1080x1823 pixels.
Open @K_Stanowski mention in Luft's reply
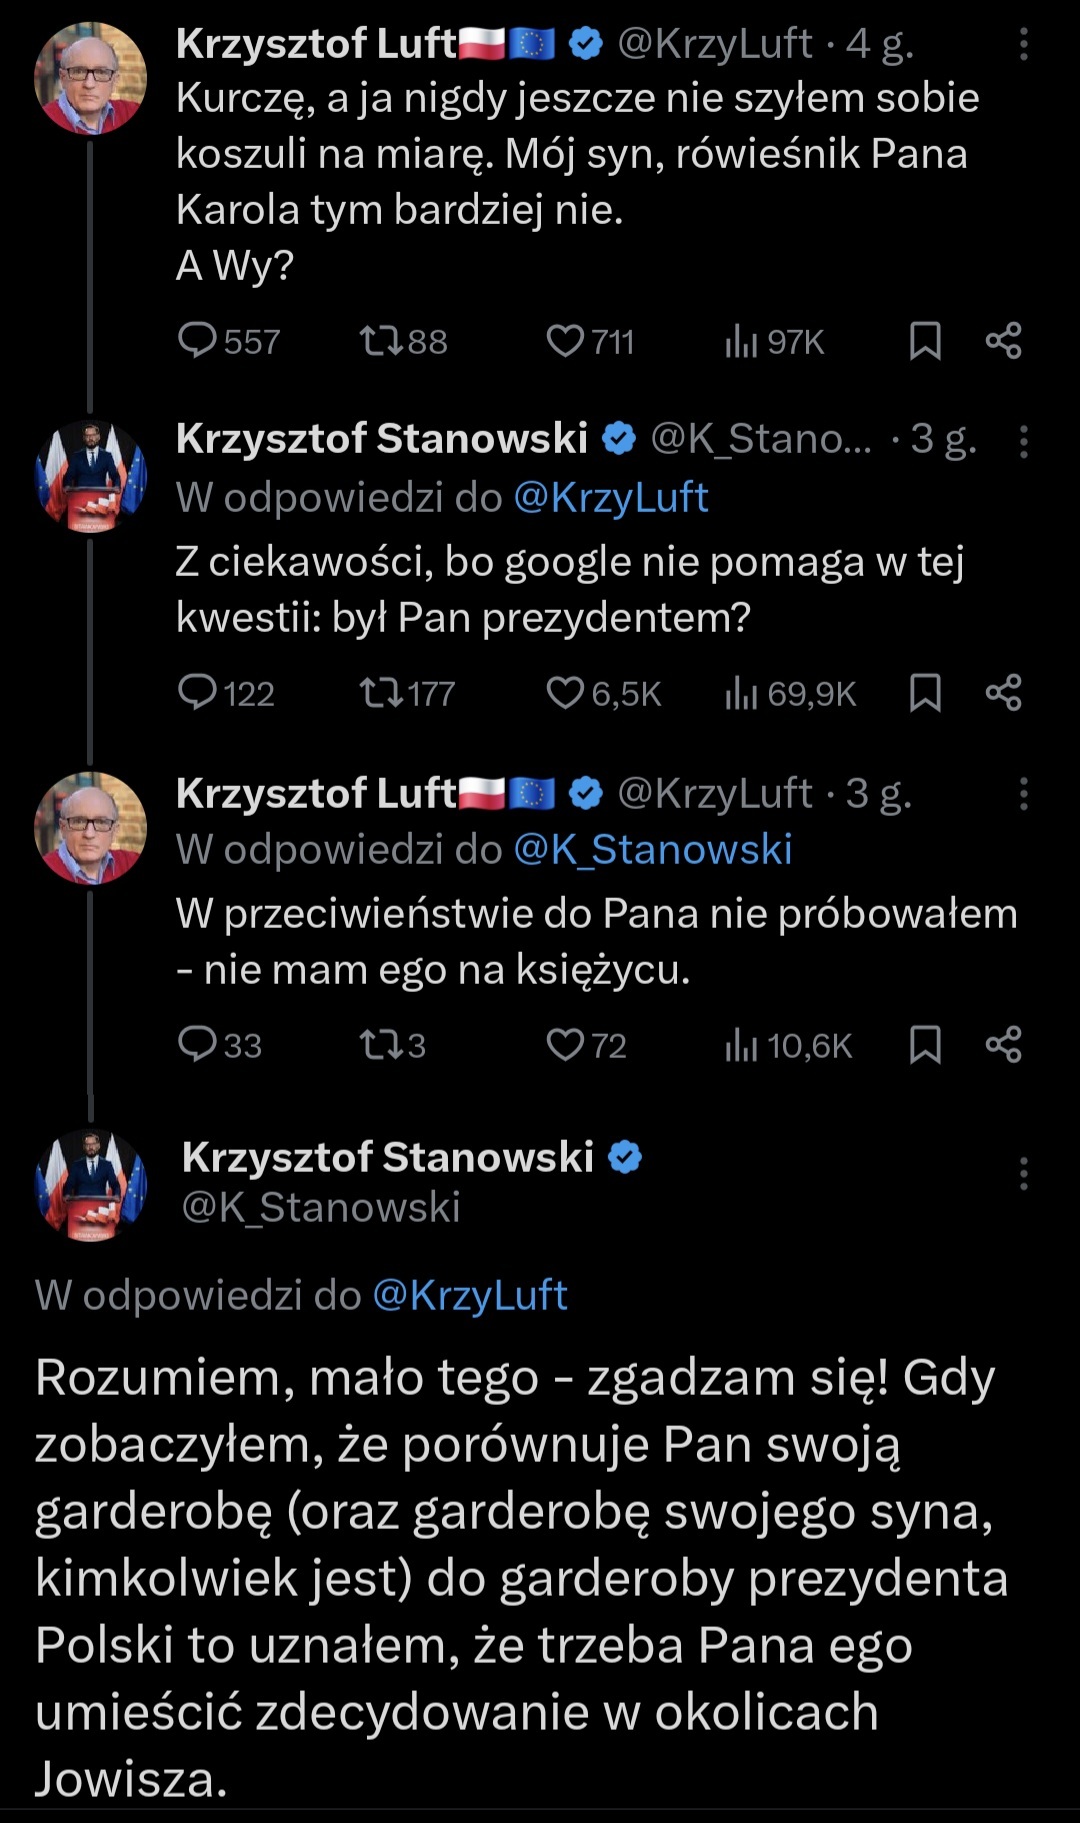[652, 850]
